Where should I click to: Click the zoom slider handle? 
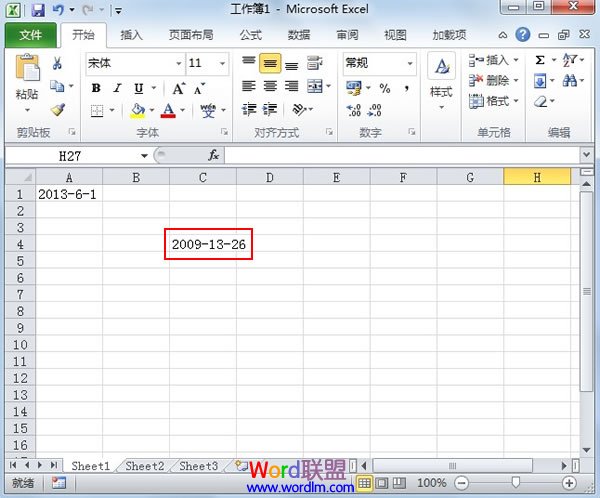tap(515, 482)
